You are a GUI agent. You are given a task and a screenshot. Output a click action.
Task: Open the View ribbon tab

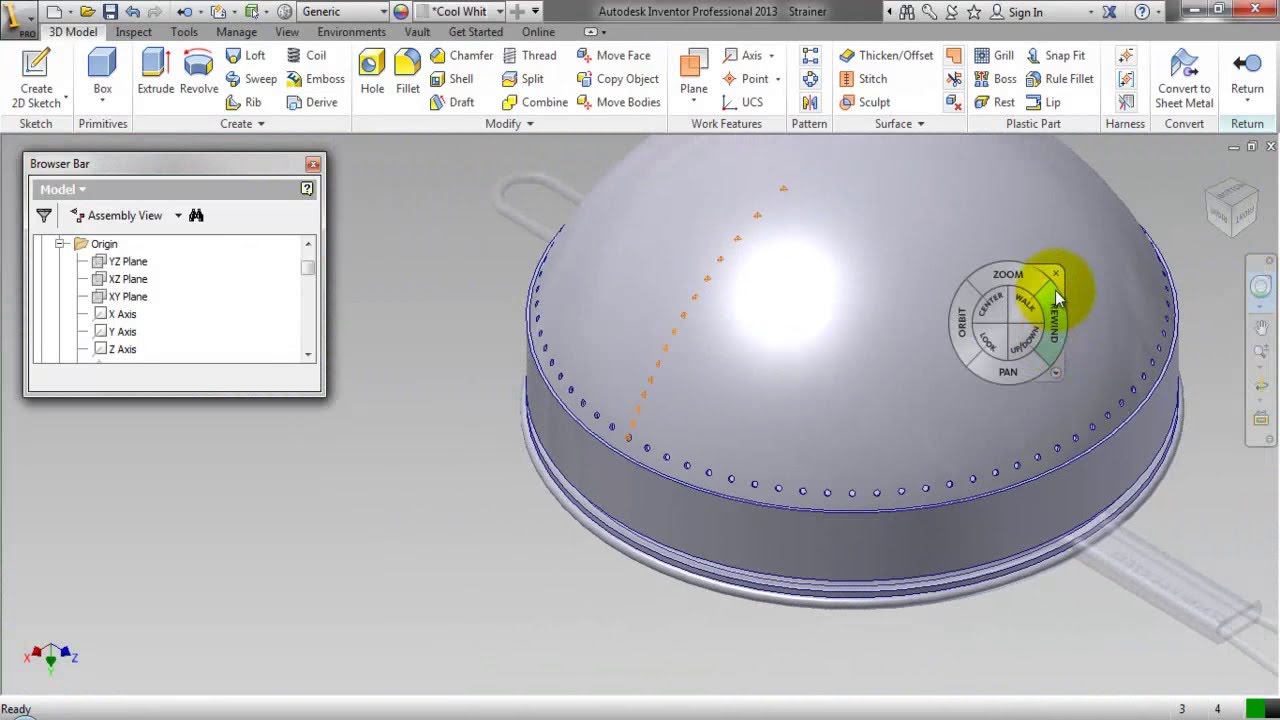[287, 32]
